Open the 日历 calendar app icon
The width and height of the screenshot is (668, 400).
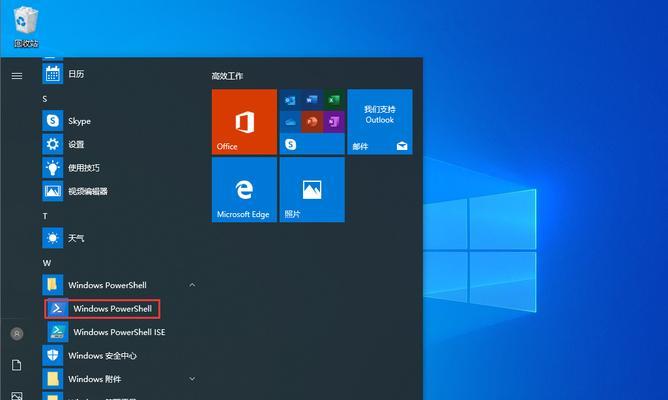(x=53, y=74)
